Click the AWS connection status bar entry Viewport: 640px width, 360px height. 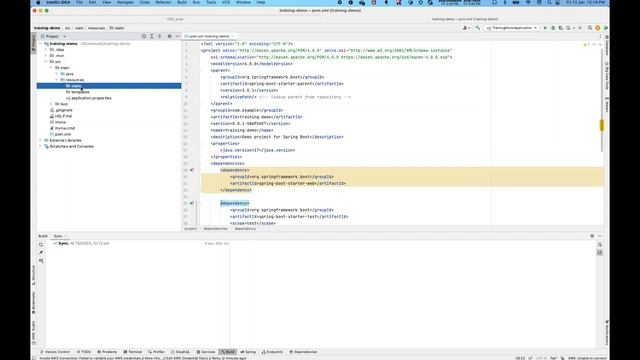coord(587,358)
